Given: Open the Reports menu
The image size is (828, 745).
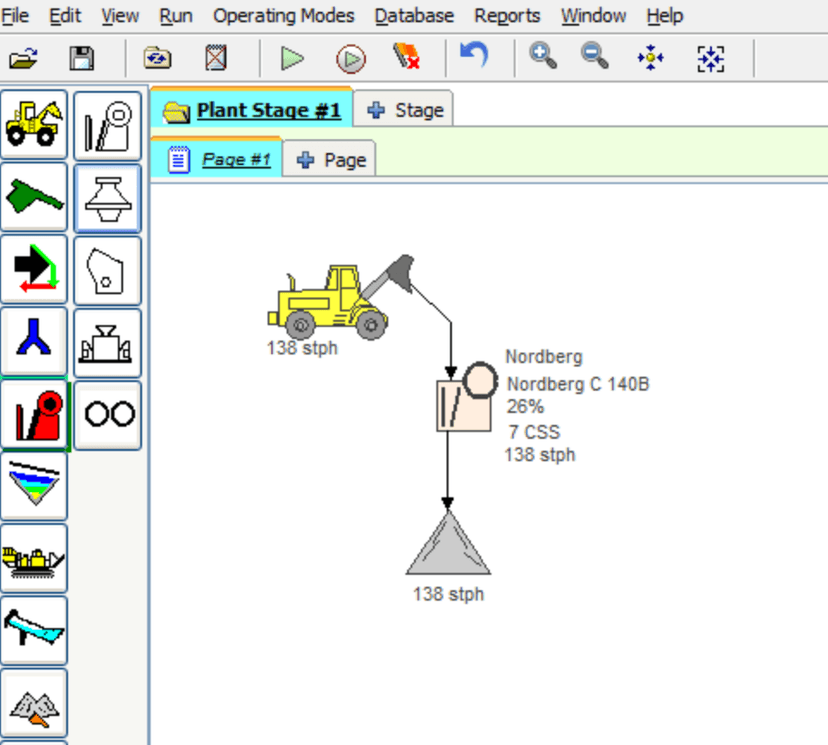Looking at the screenshot, I should pyautogui.click(x=507, y=16).
